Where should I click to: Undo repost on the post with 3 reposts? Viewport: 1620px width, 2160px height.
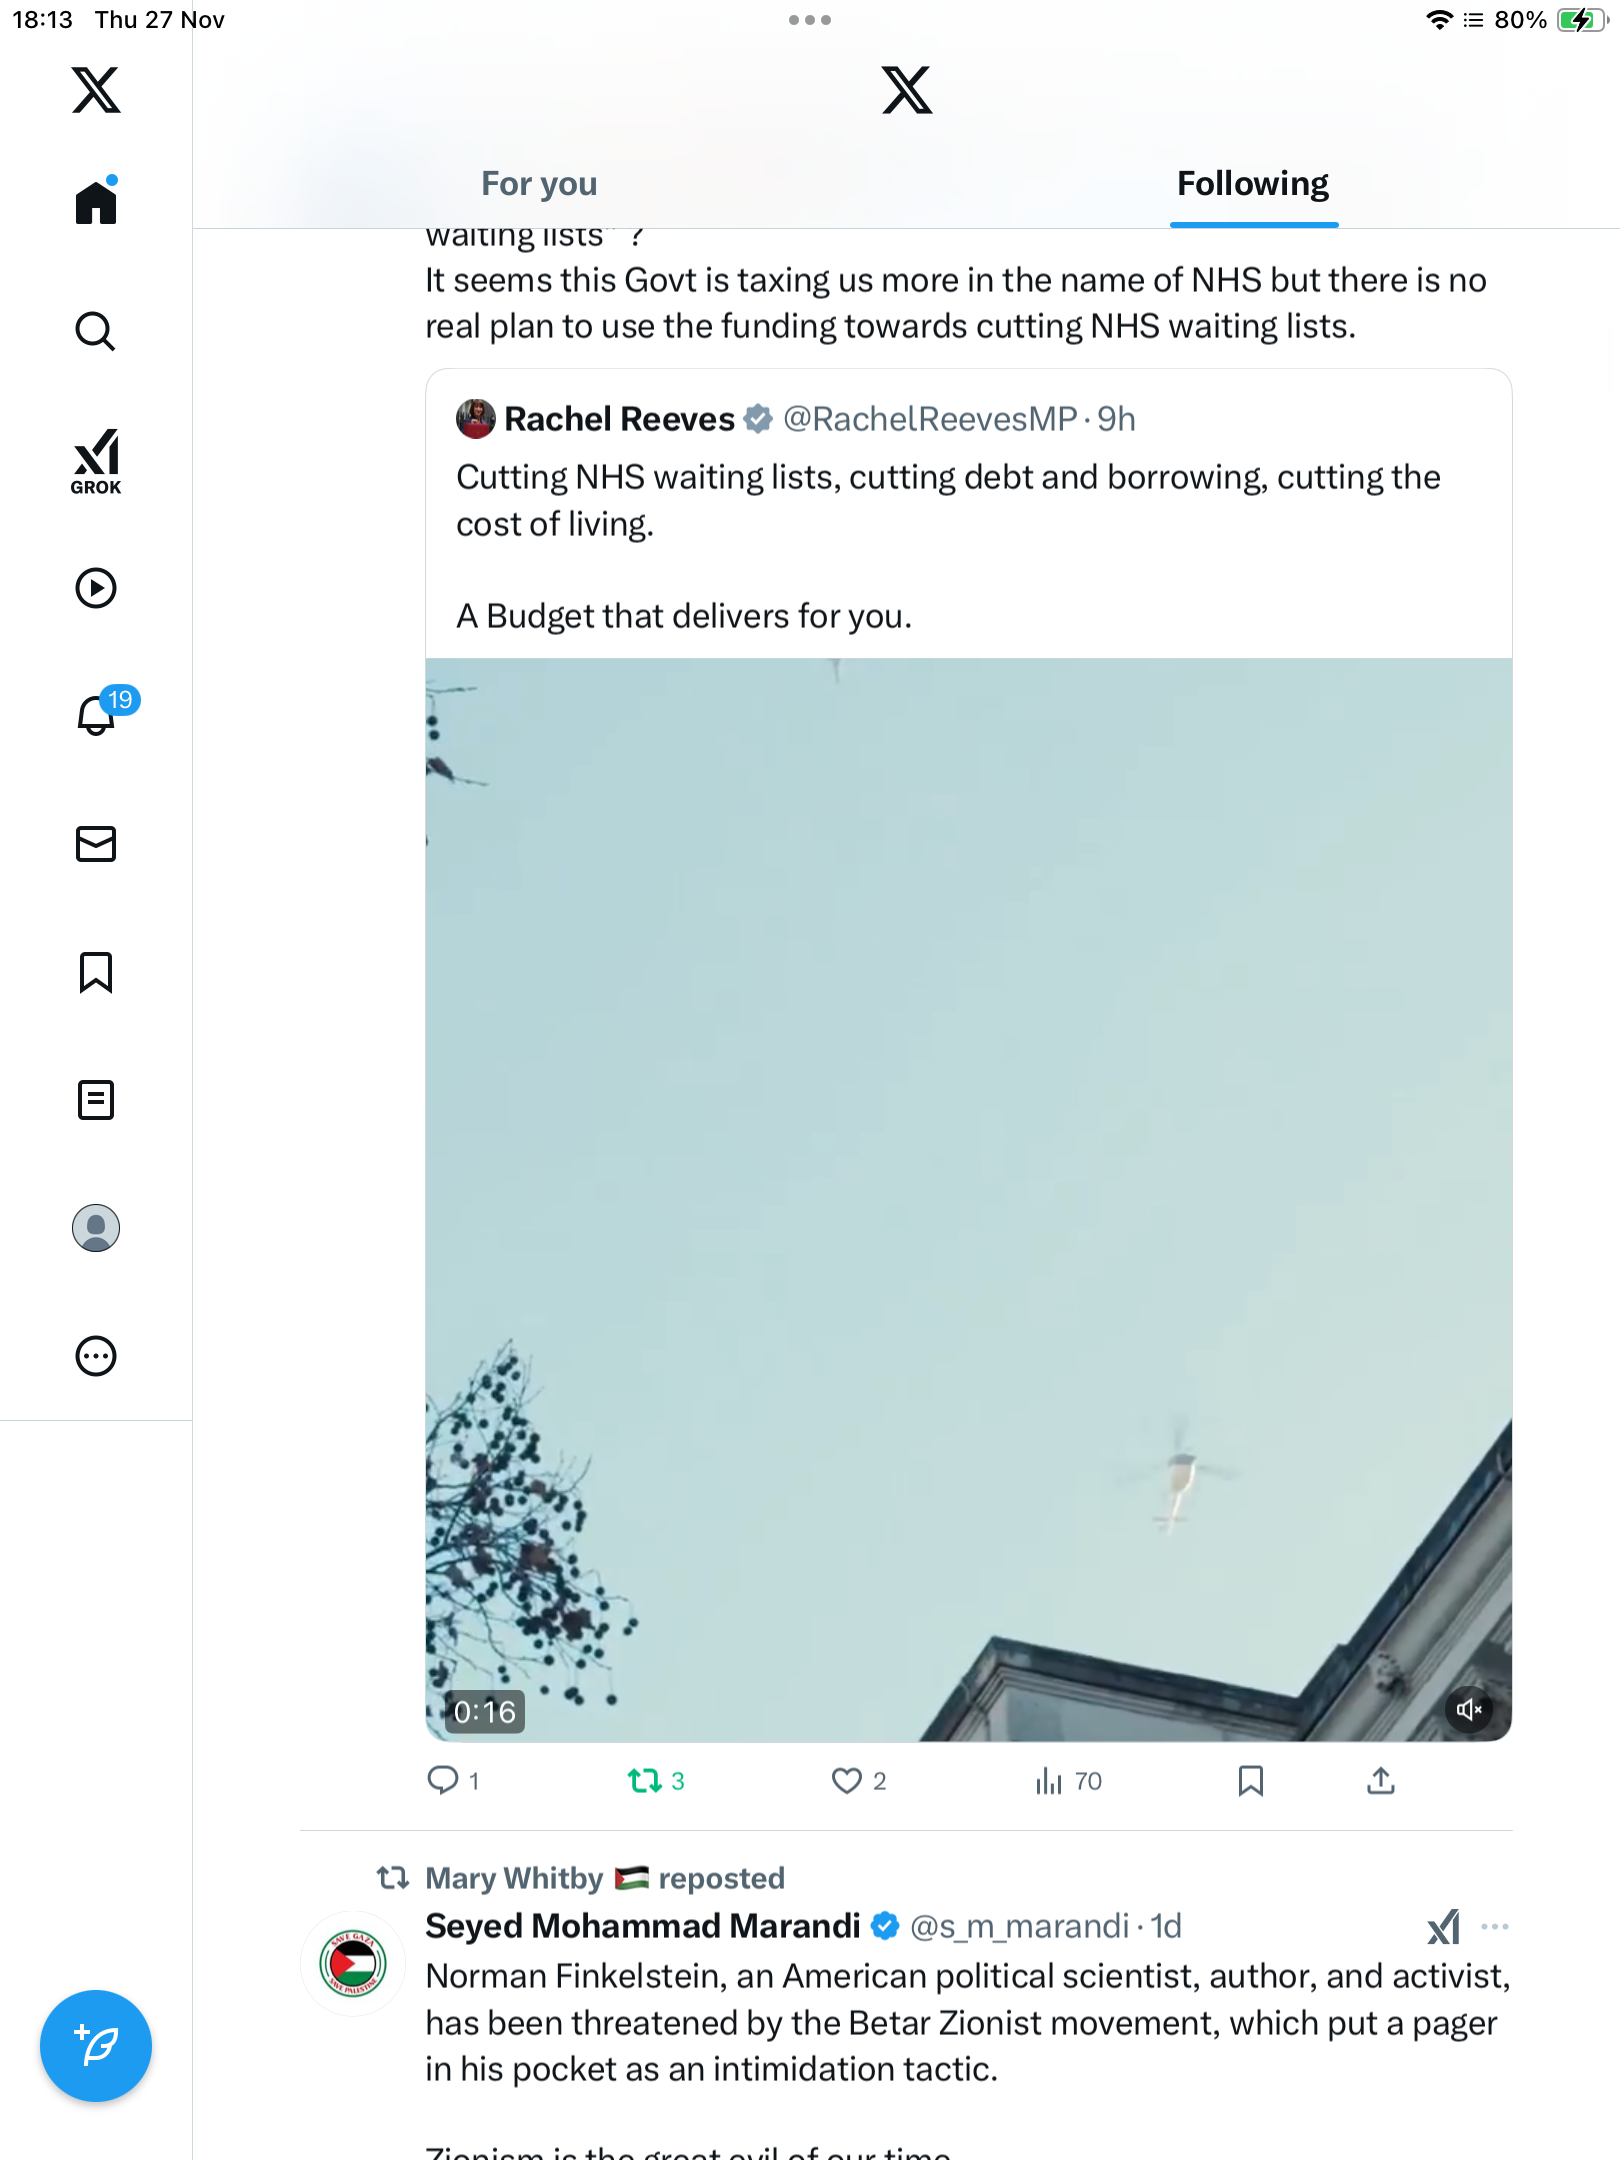click(645, 1781)
